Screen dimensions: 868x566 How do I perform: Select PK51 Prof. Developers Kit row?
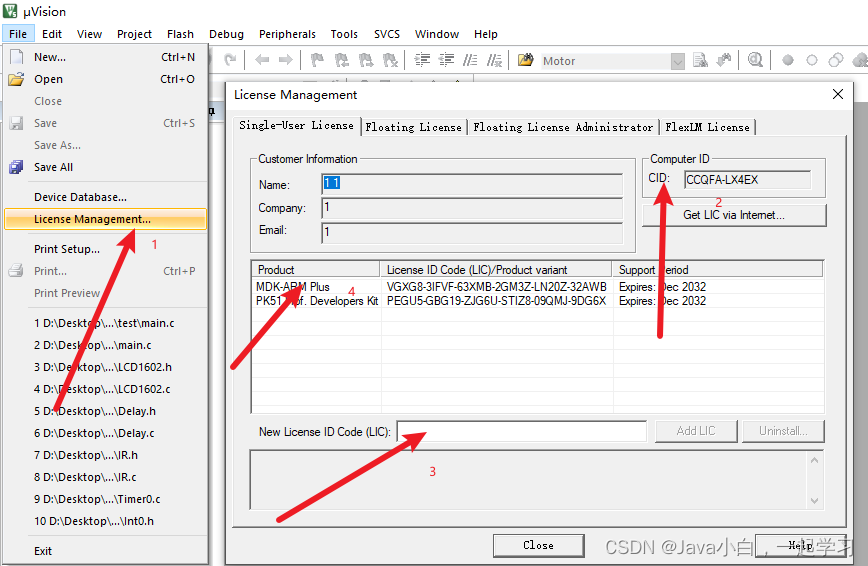click(538, 301)
